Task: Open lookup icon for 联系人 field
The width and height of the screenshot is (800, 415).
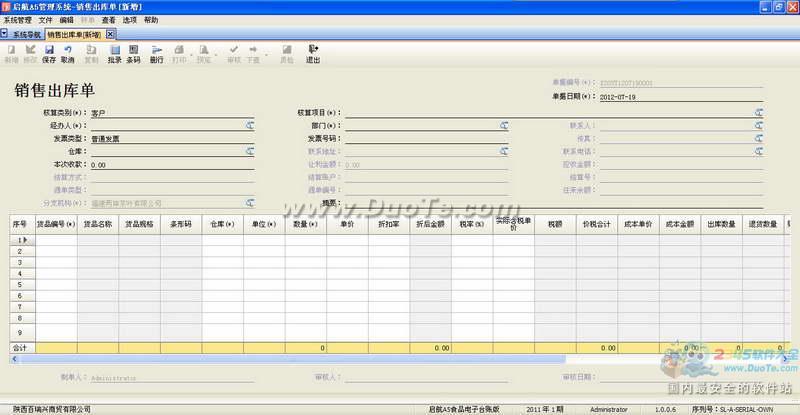Action: [x=759, y=125]
